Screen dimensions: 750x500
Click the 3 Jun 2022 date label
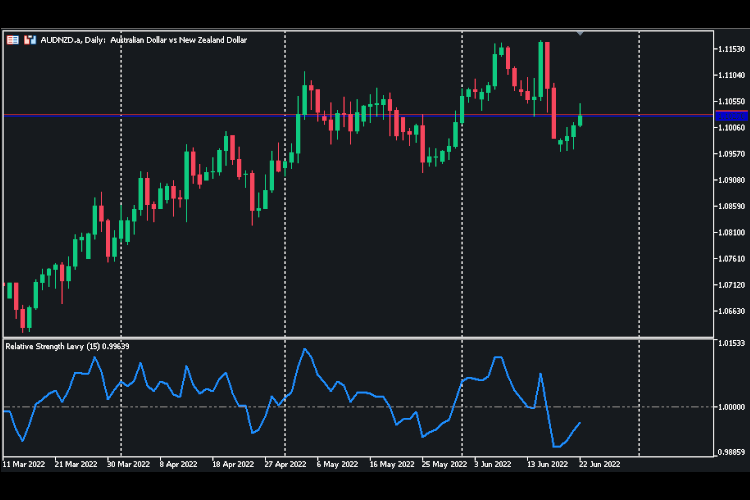(493, 464)
